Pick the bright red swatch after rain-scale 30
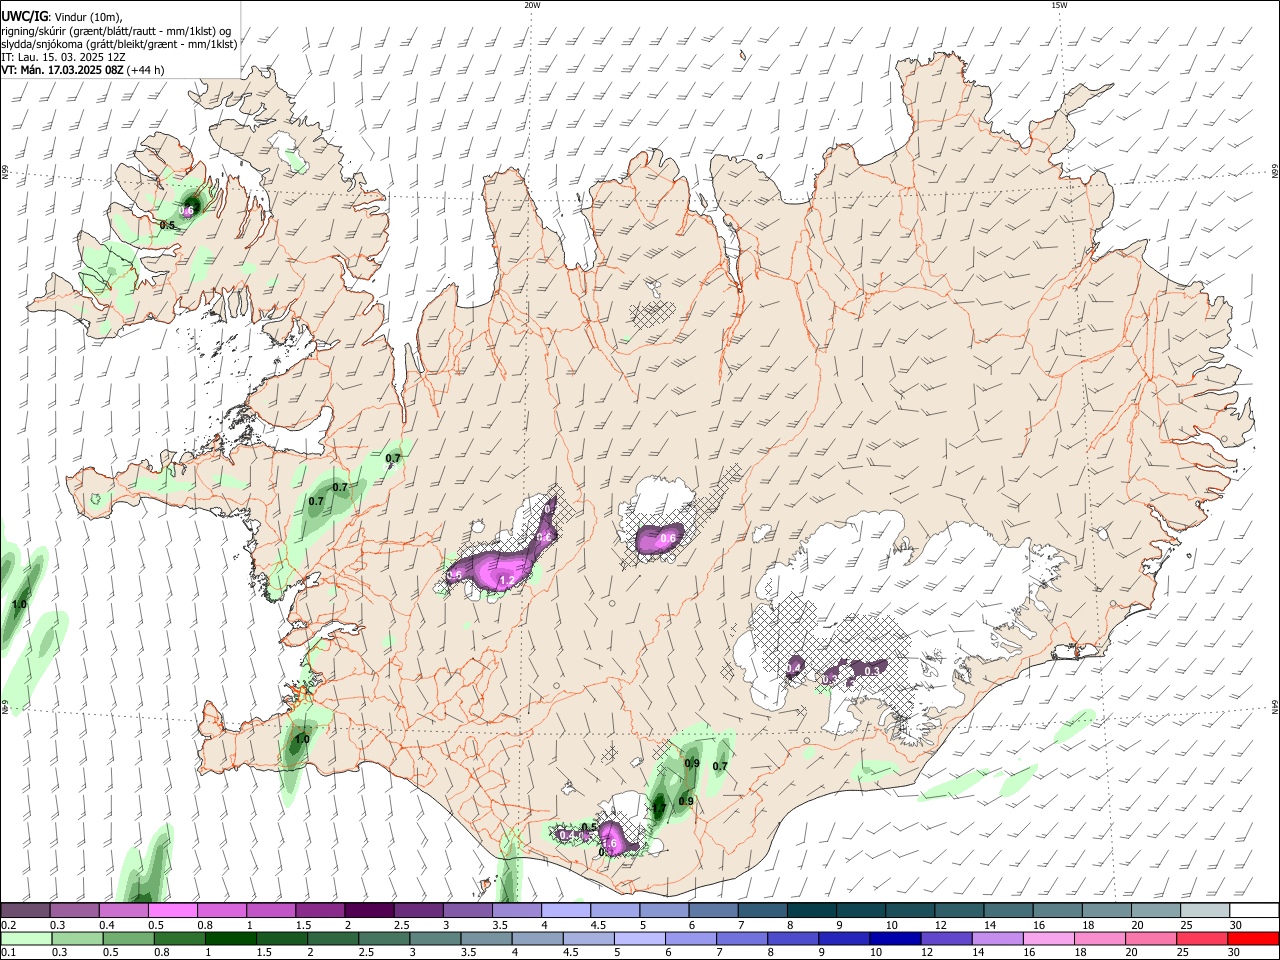The image size is (1280, 960). [1253, 938]
